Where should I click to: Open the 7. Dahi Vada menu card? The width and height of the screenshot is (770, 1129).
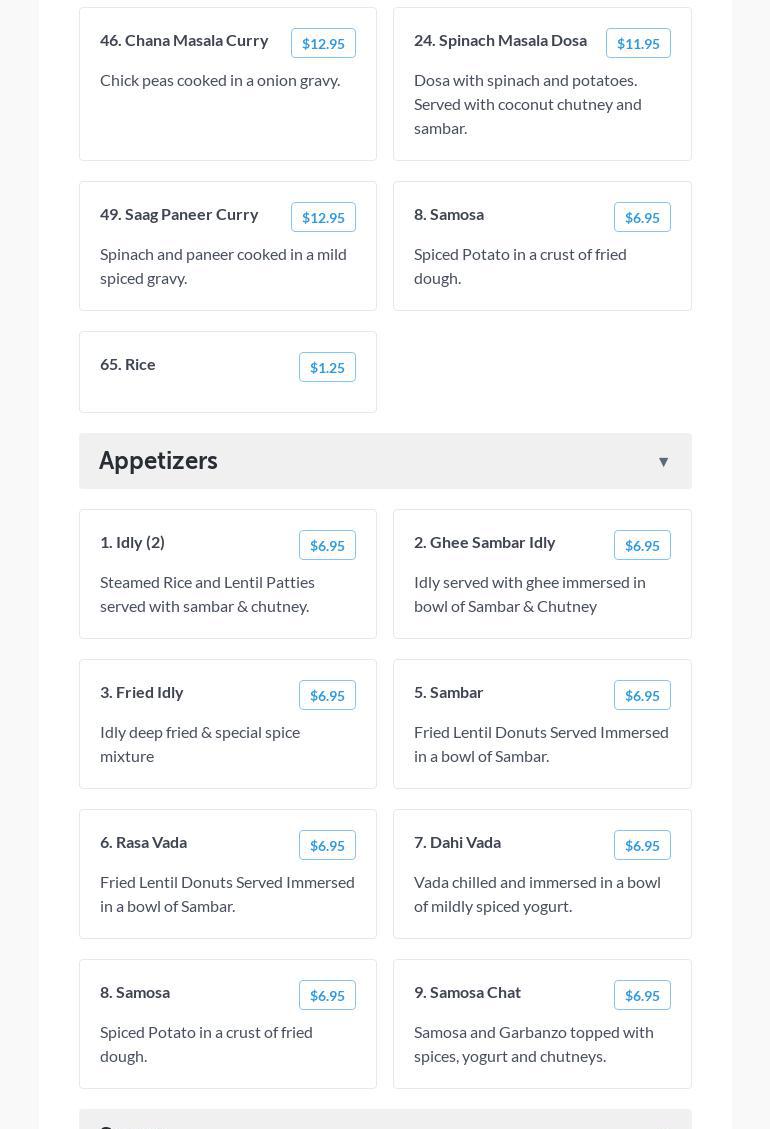[541, 874]
